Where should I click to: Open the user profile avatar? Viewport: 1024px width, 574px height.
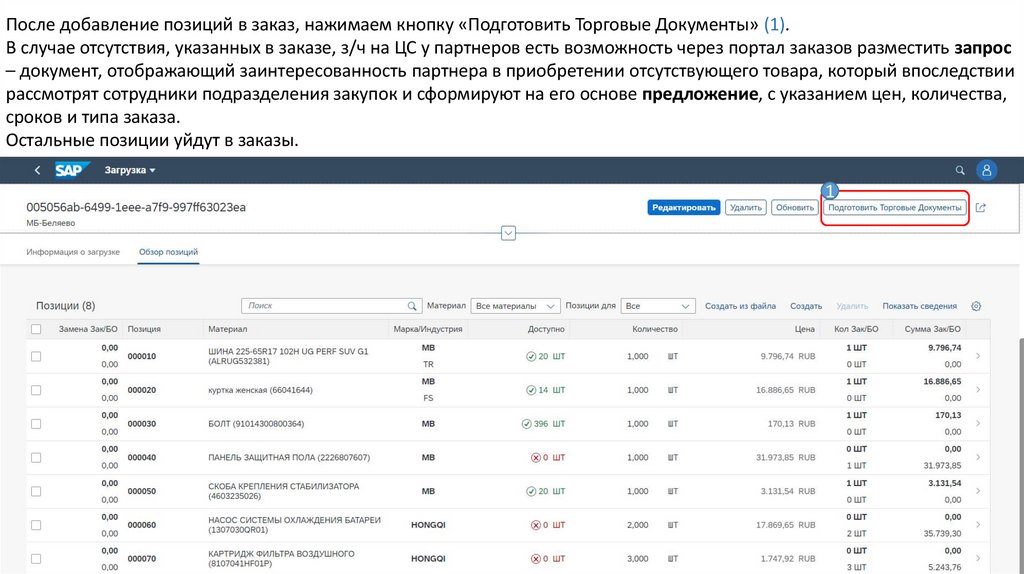click(x=986, y=170)
